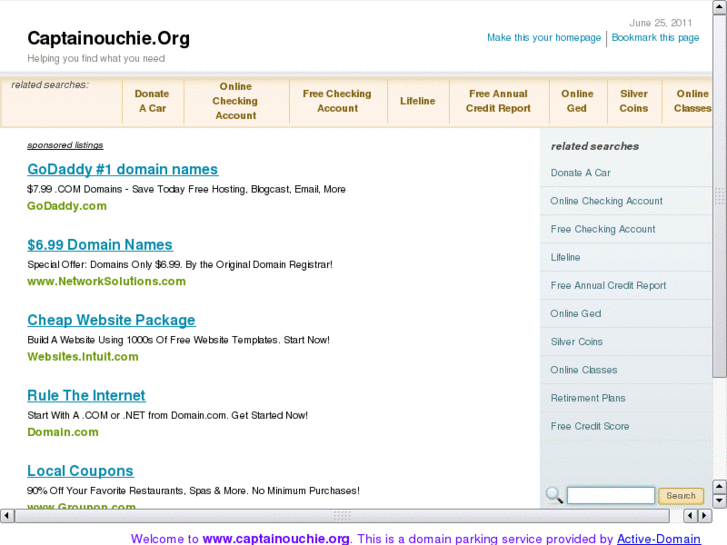Select 'Donate A Car' in top bar
This screenshot has width=727, height=545.
152,101
